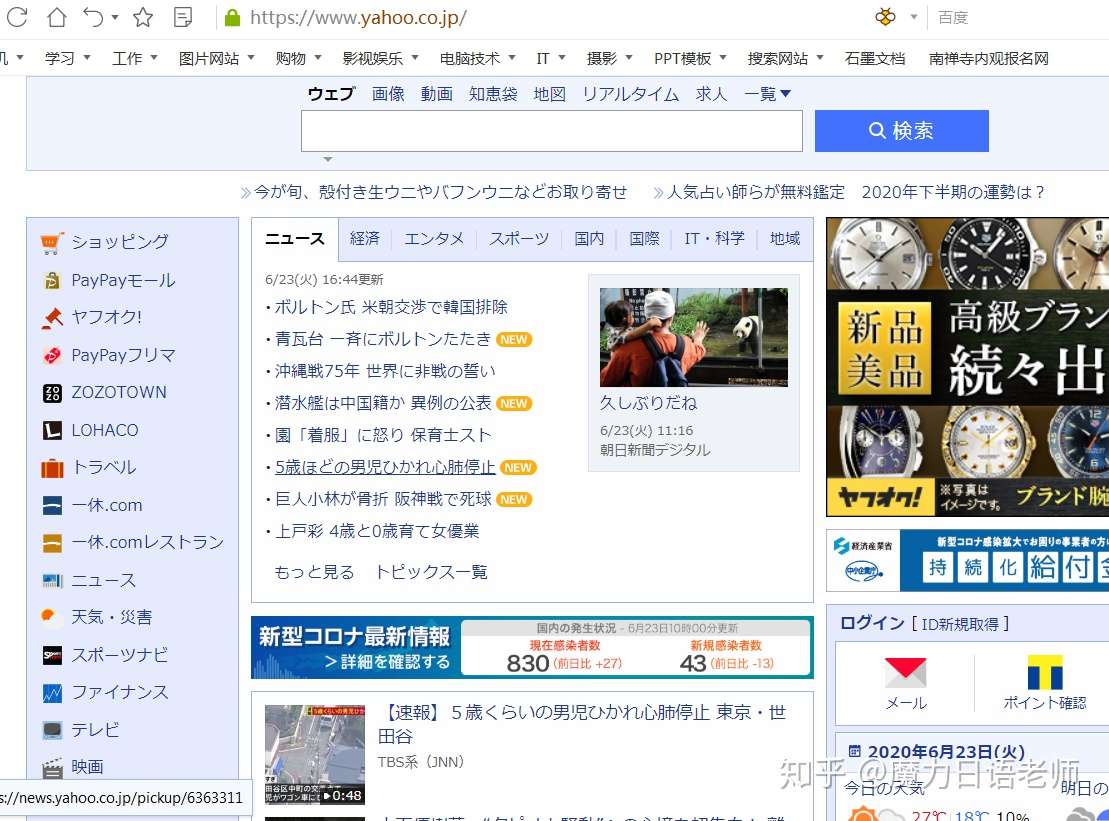Click the address bar URL
The image size is (1109, 821).
point(358,18)
